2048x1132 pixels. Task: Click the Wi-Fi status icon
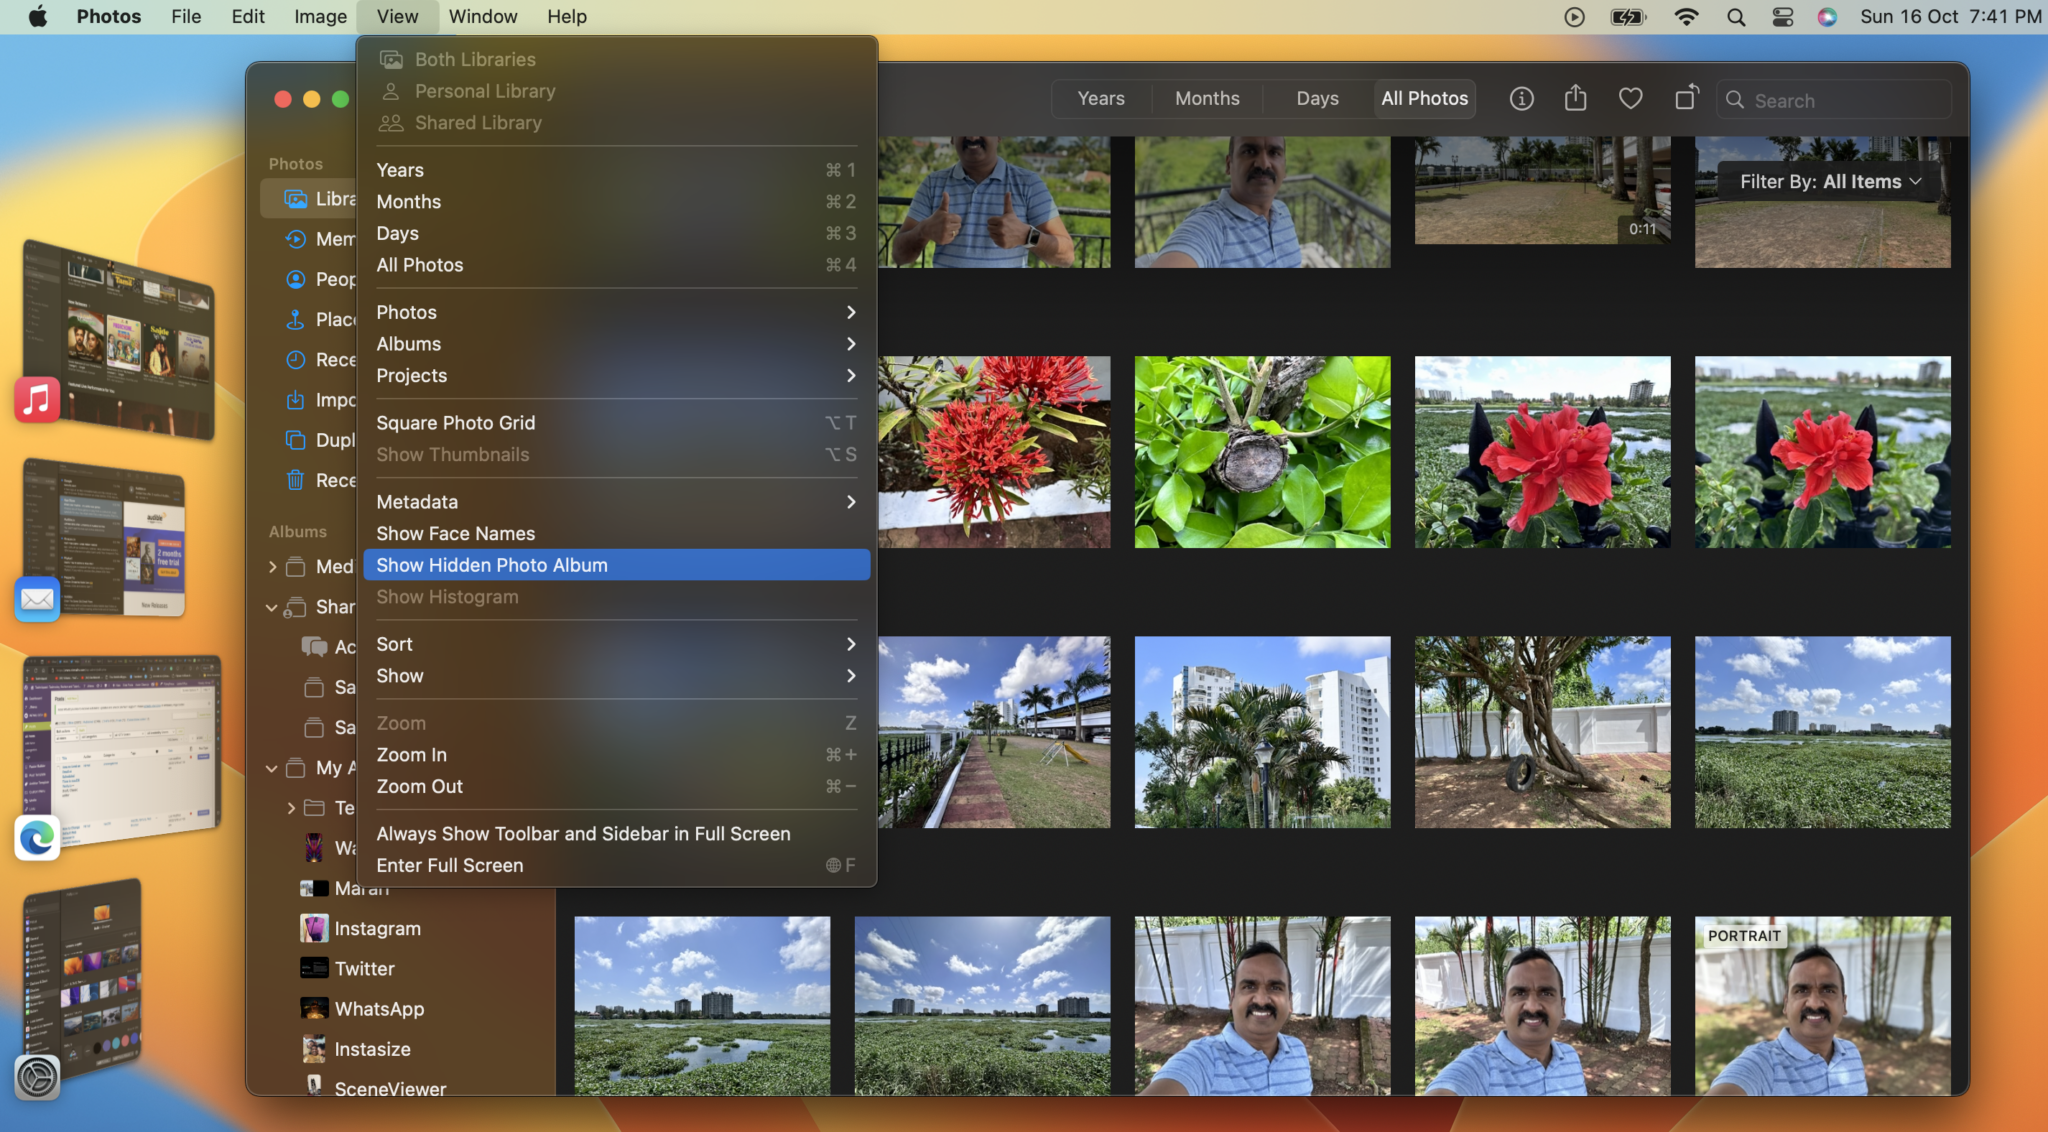click(x=1686, y=17)
